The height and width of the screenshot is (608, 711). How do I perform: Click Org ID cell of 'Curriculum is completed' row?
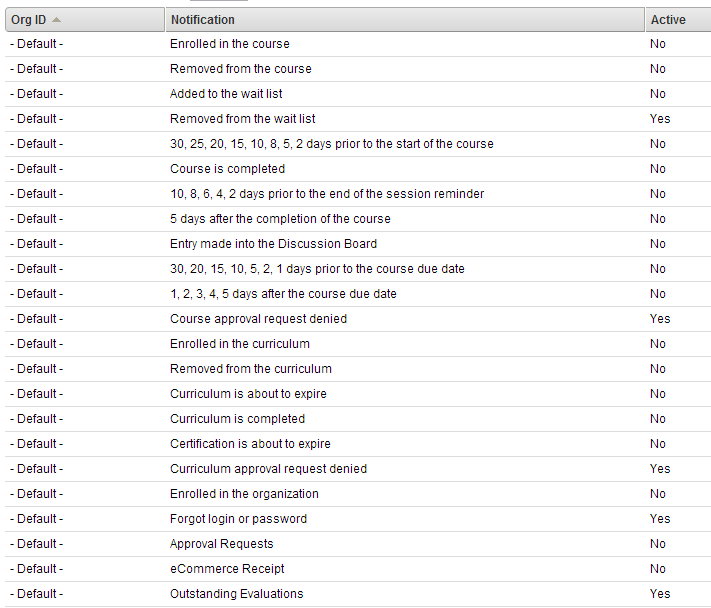(36, 419)
